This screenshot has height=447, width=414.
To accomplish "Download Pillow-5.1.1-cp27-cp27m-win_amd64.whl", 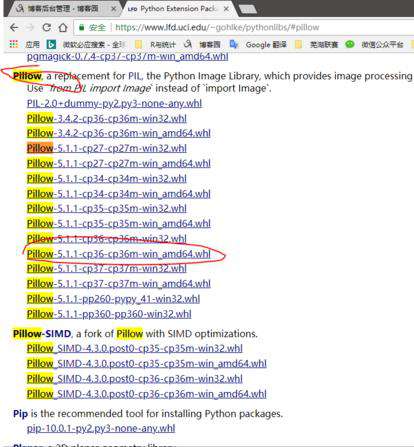I will 119,164.
